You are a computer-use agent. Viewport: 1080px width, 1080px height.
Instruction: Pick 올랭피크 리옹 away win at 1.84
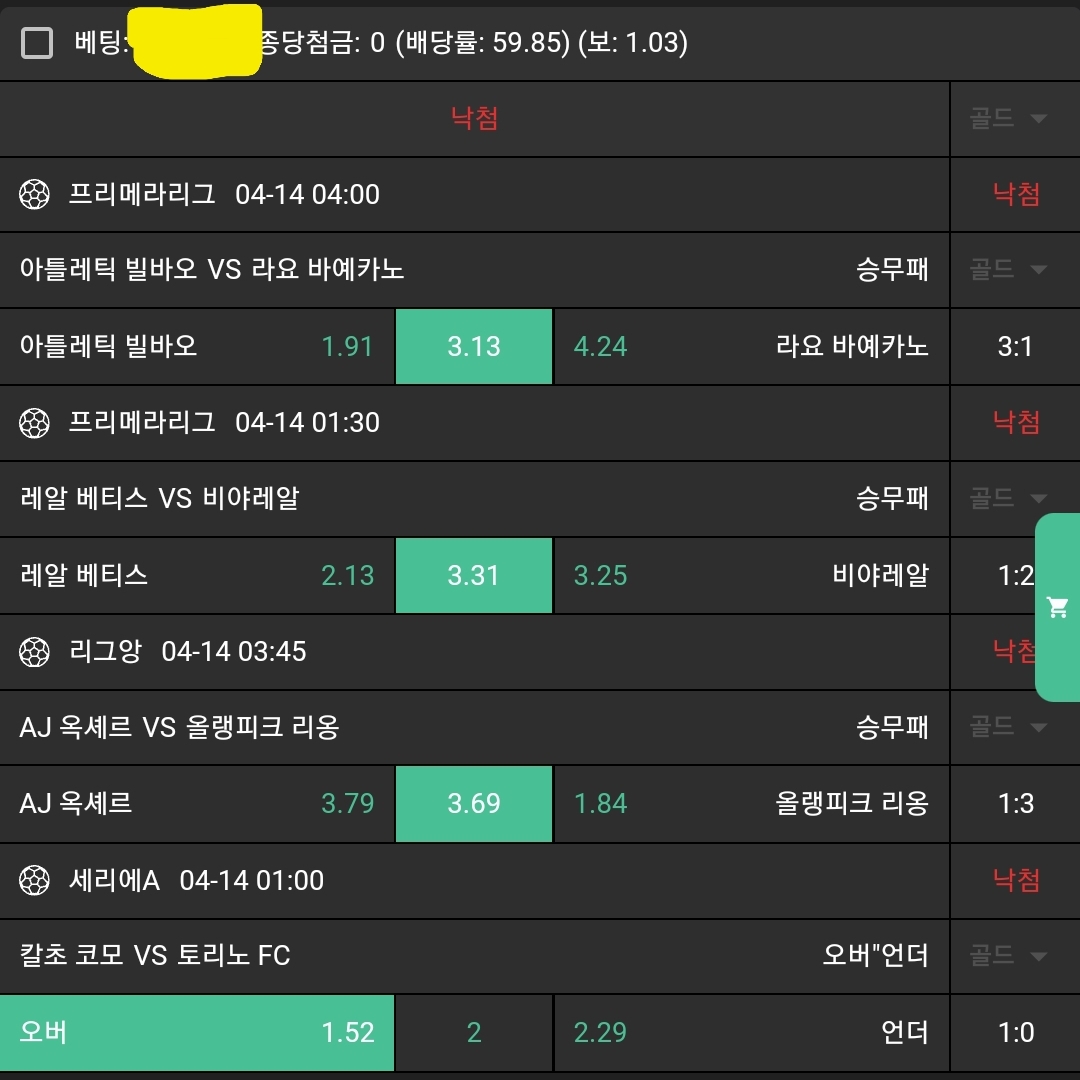[750, 804]
